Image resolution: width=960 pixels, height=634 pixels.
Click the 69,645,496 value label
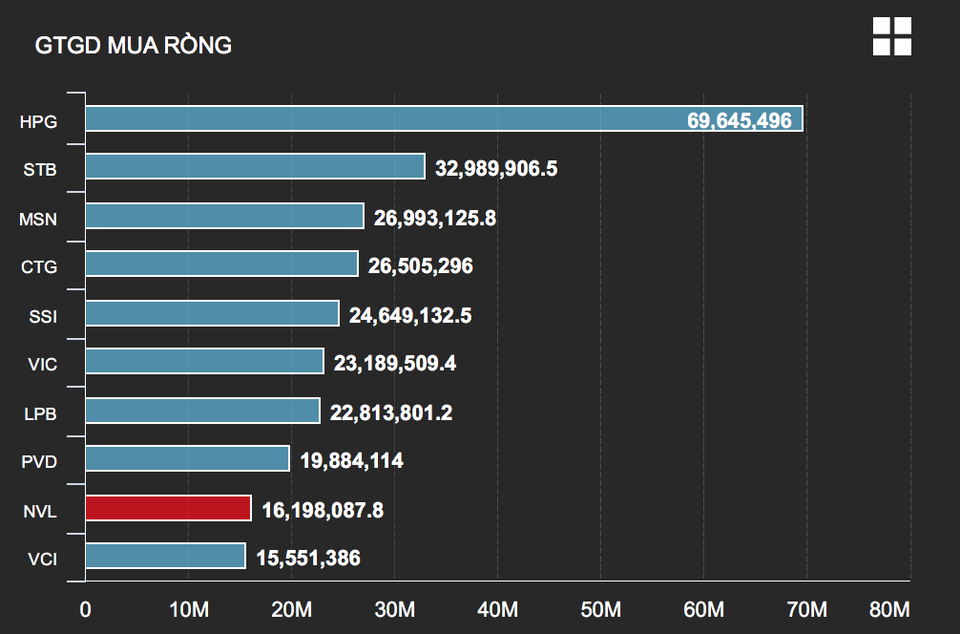(x=739, y=121)
